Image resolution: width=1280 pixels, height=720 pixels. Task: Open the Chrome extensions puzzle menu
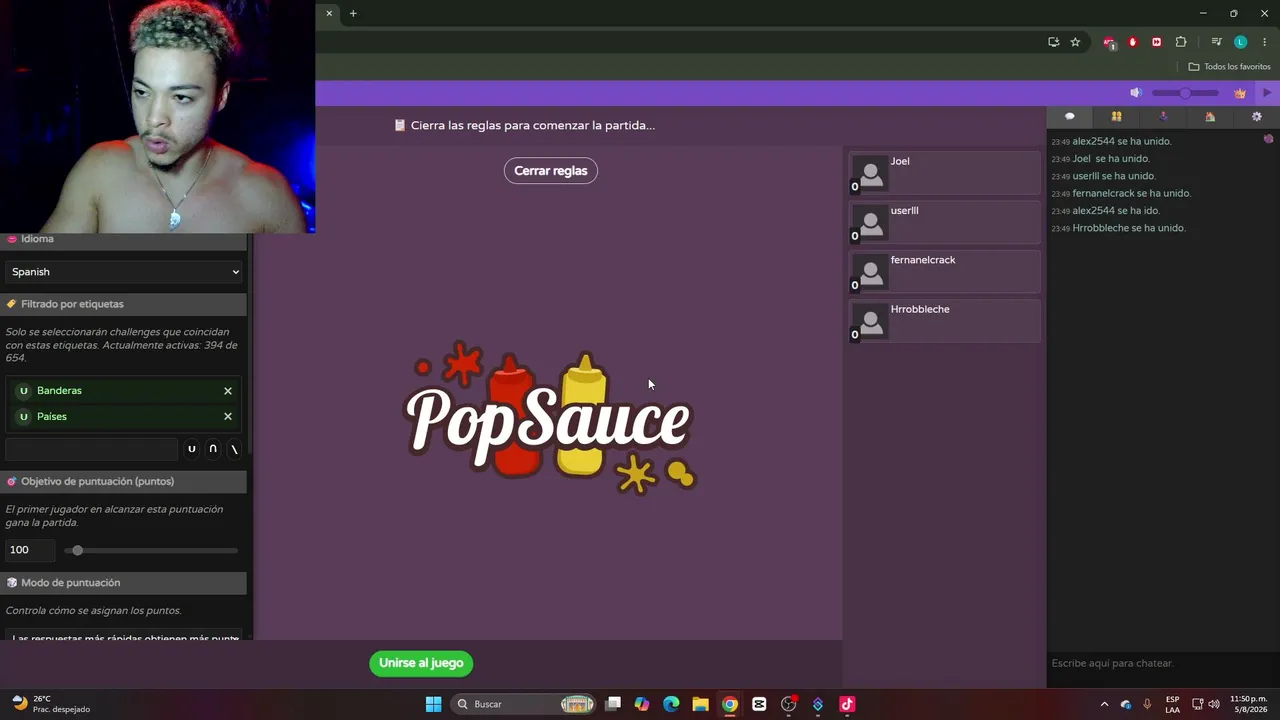[1181, 42]
